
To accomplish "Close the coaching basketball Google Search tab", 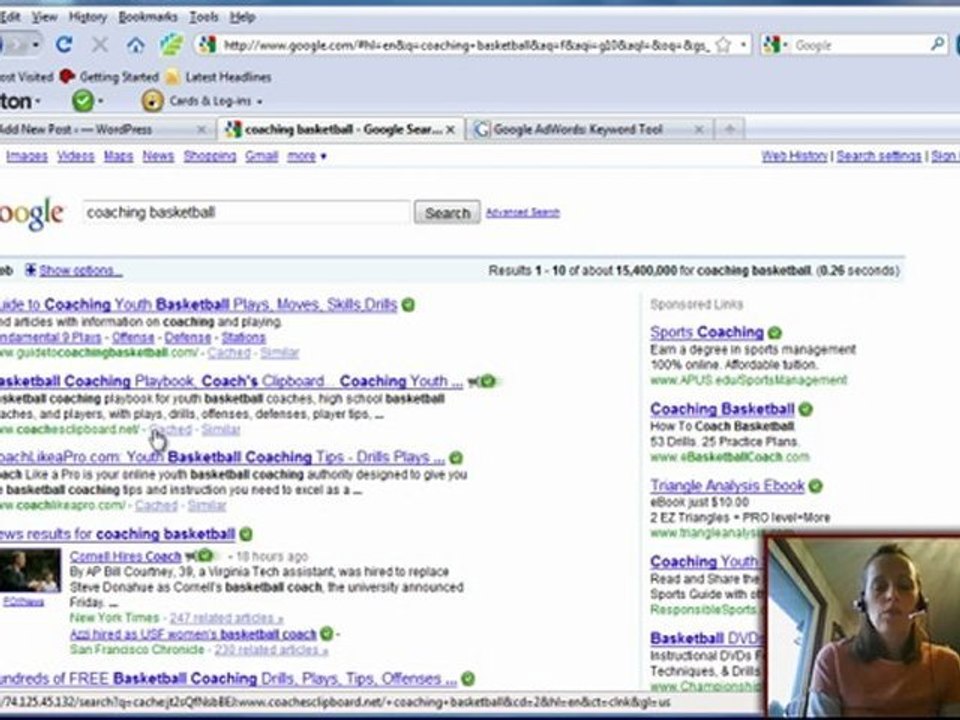I will 450,130.
